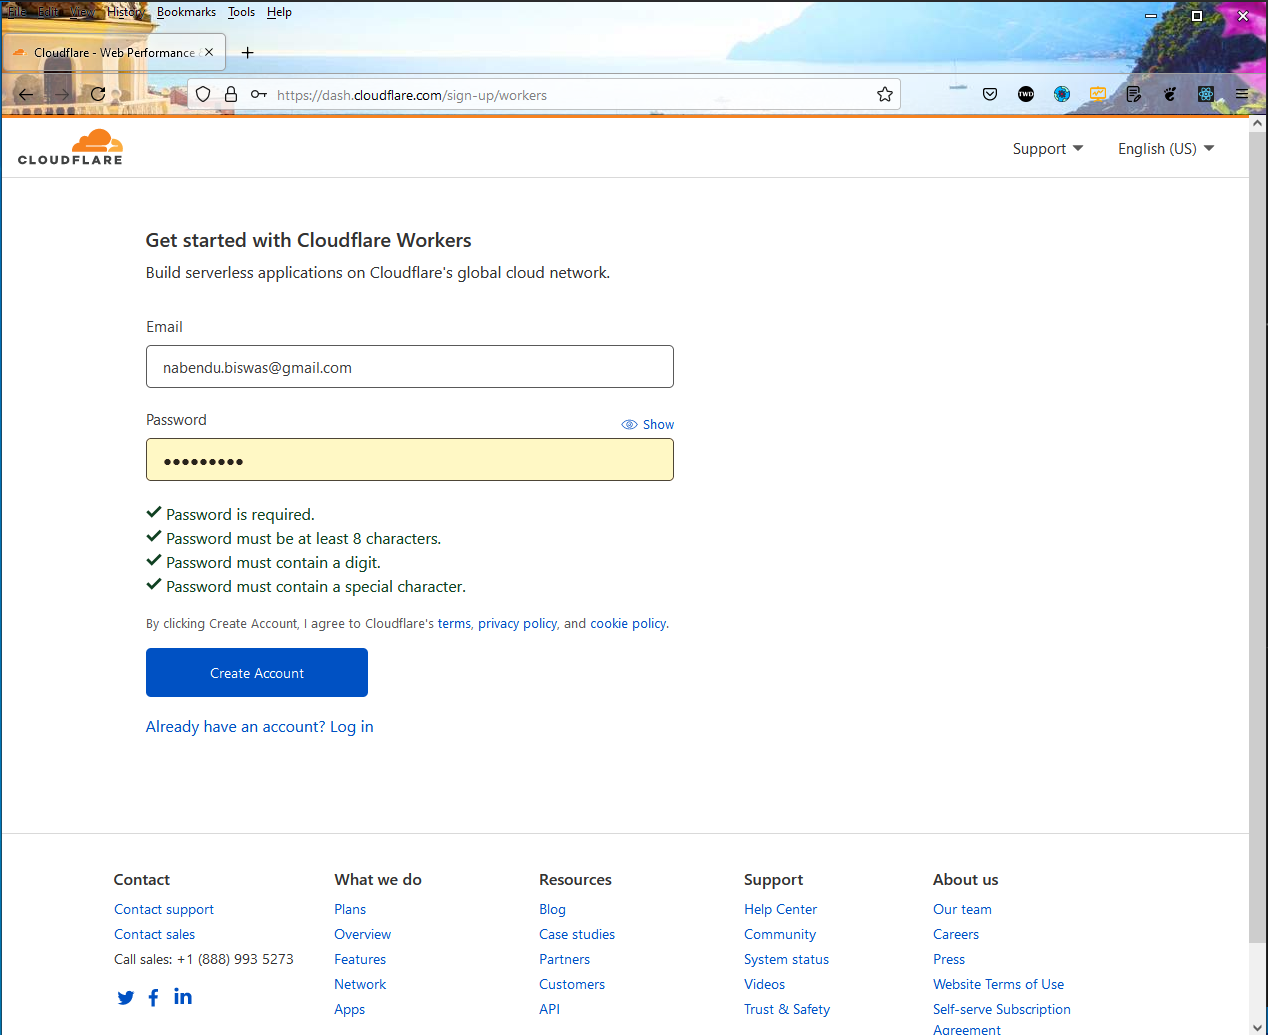
Task: Open the Our team link
Action: click(x=963, y=909)
